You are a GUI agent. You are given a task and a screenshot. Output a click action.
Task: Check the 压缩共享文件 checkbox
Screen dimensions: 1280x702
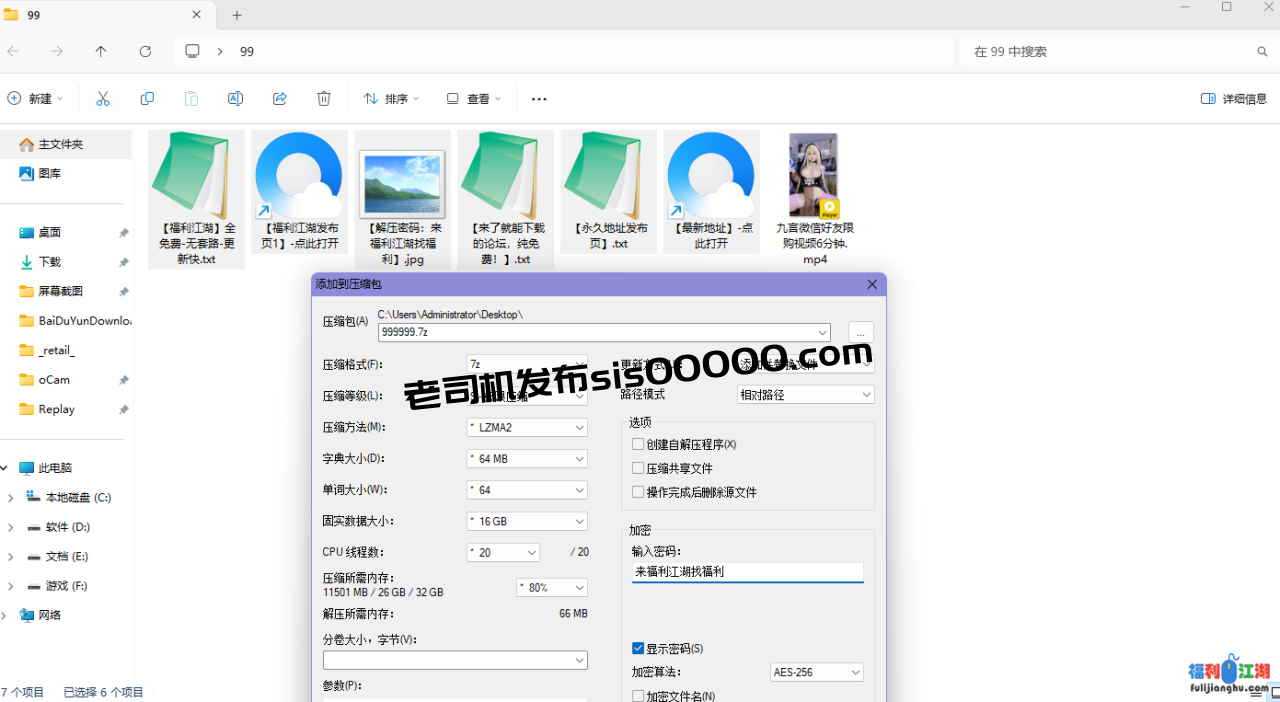point(638,467)
